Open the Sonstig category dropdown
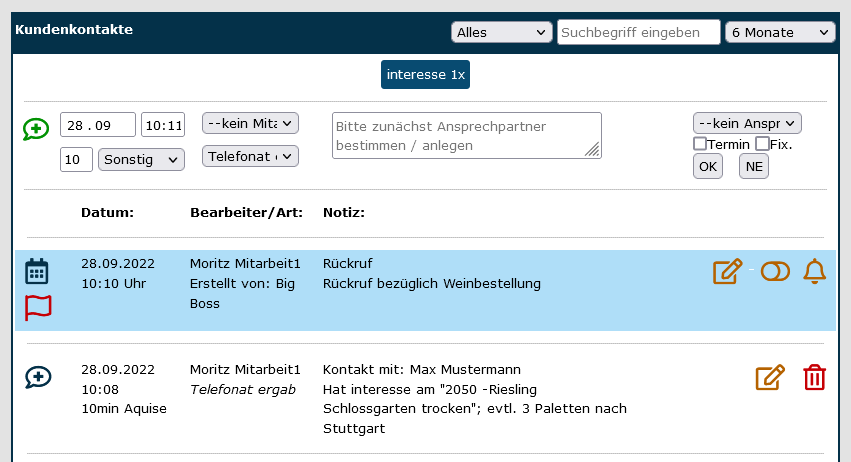Viewport: 851px width, 462px height. coord(141,159)
